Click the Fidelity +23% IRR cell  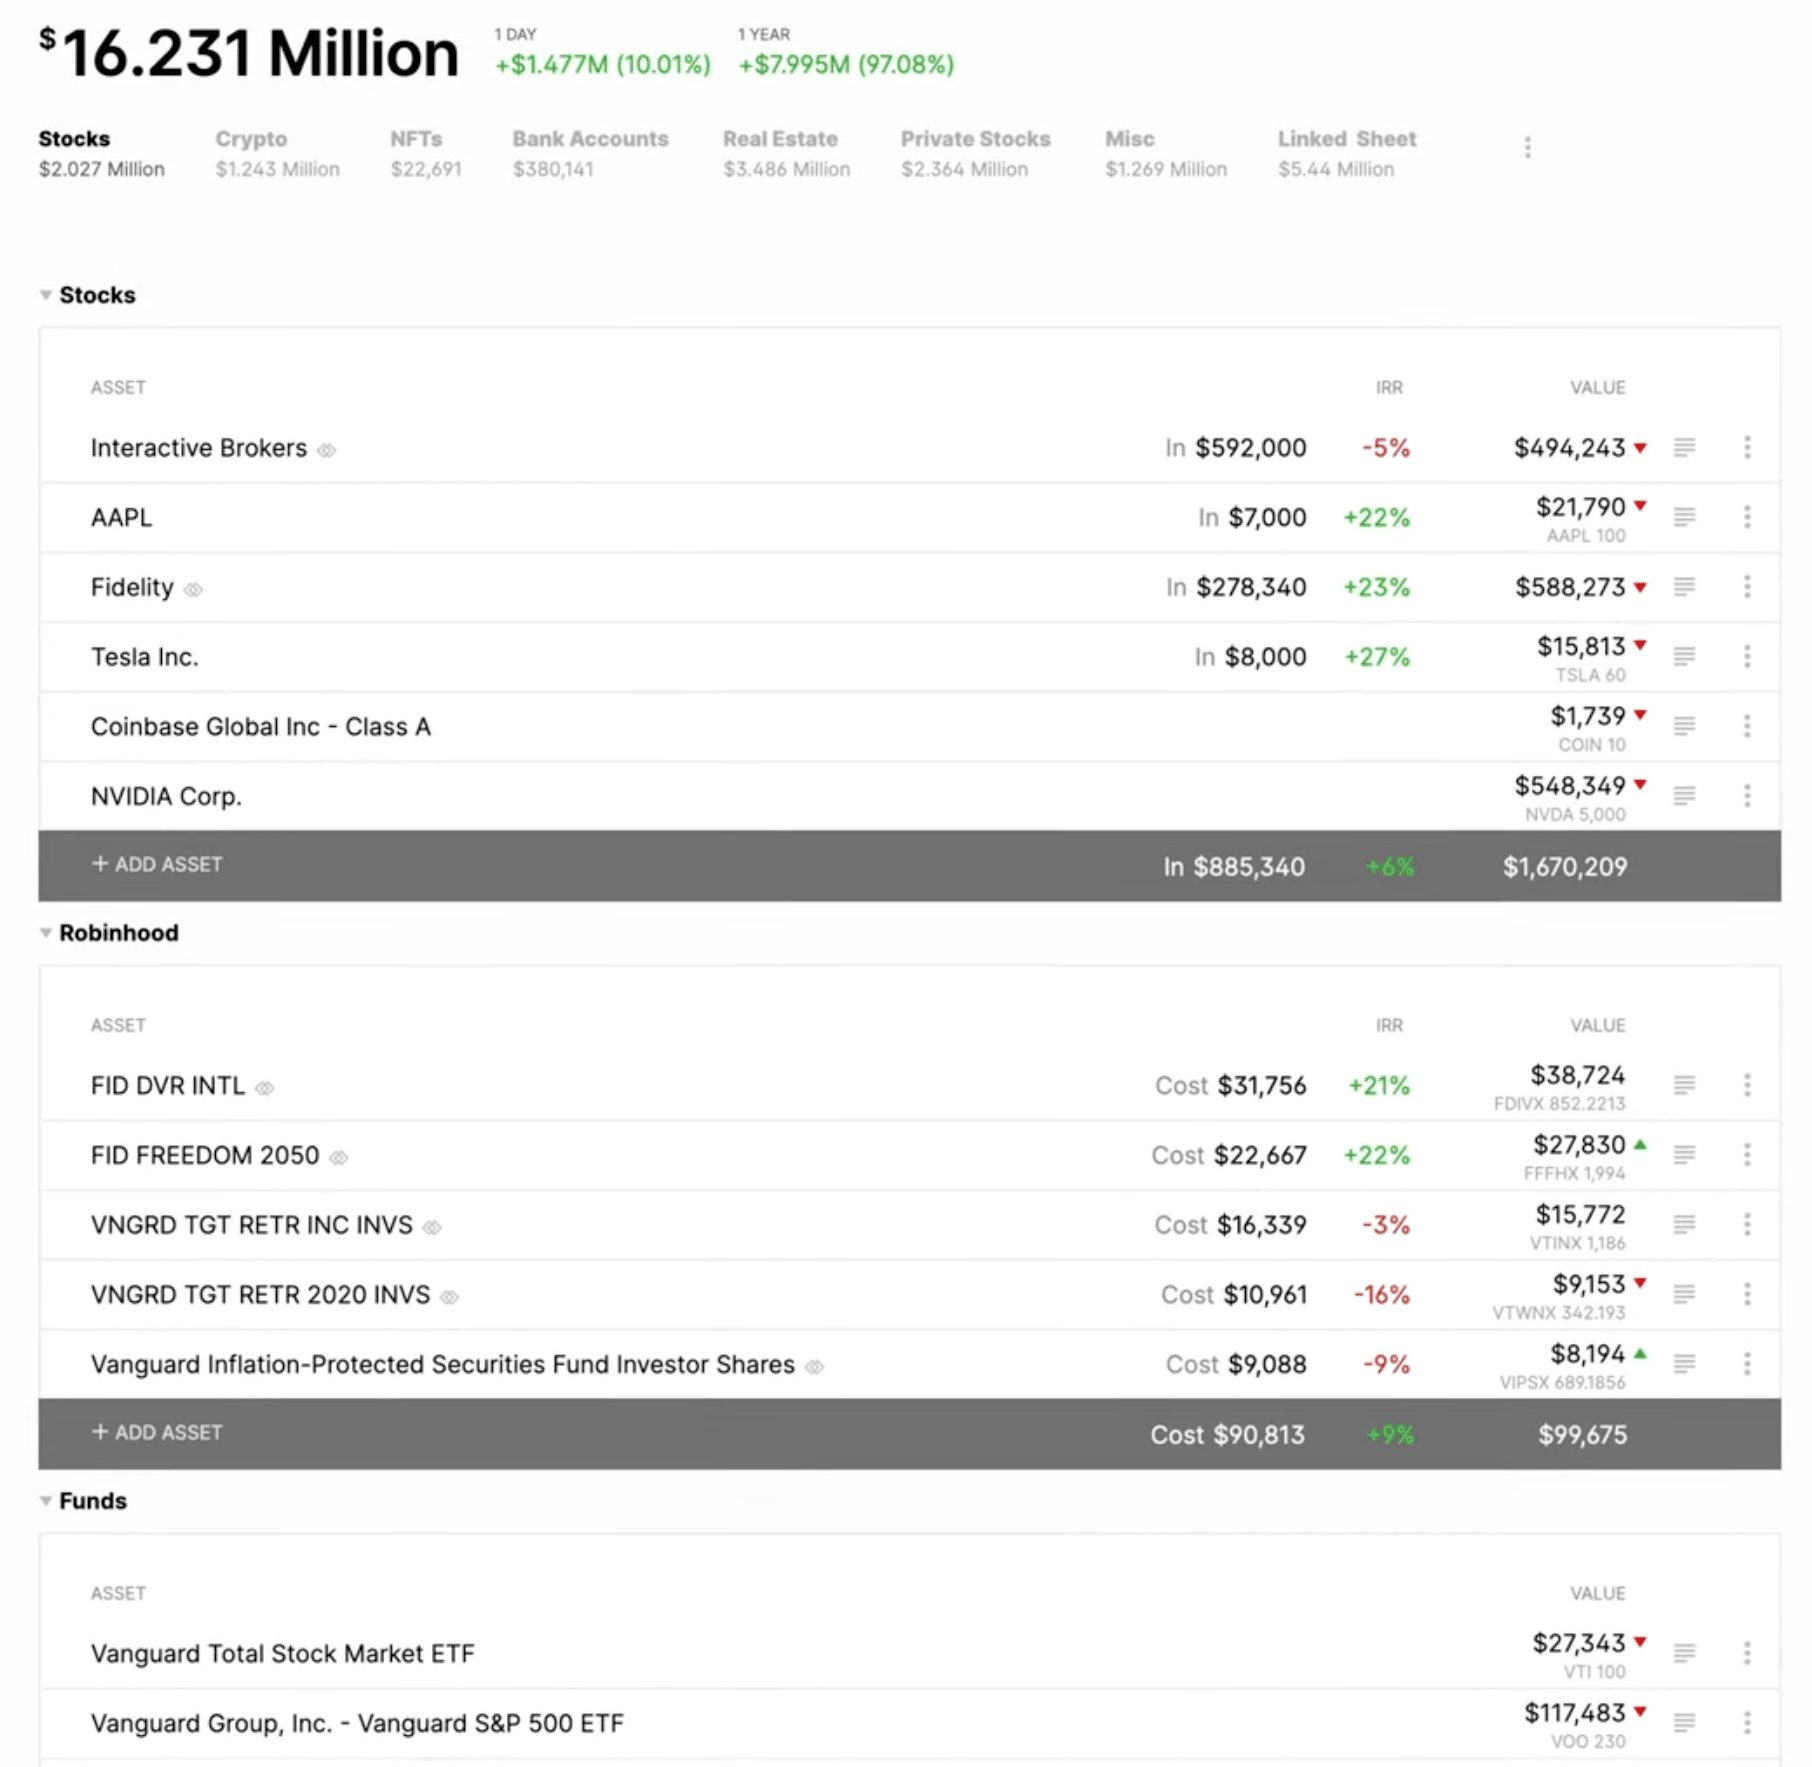(x=1376, y=587)
